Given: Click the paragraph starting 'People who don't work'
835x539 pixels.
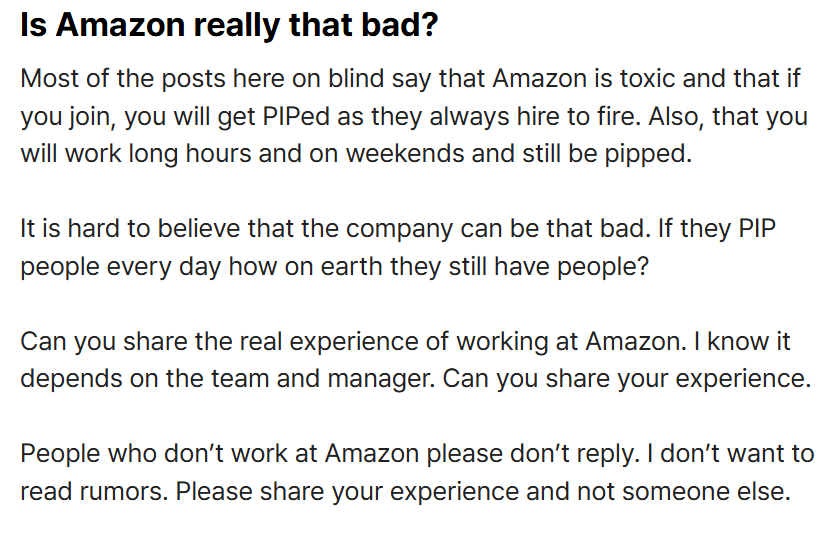Looking at the screenshot, I should pos(417,472).
